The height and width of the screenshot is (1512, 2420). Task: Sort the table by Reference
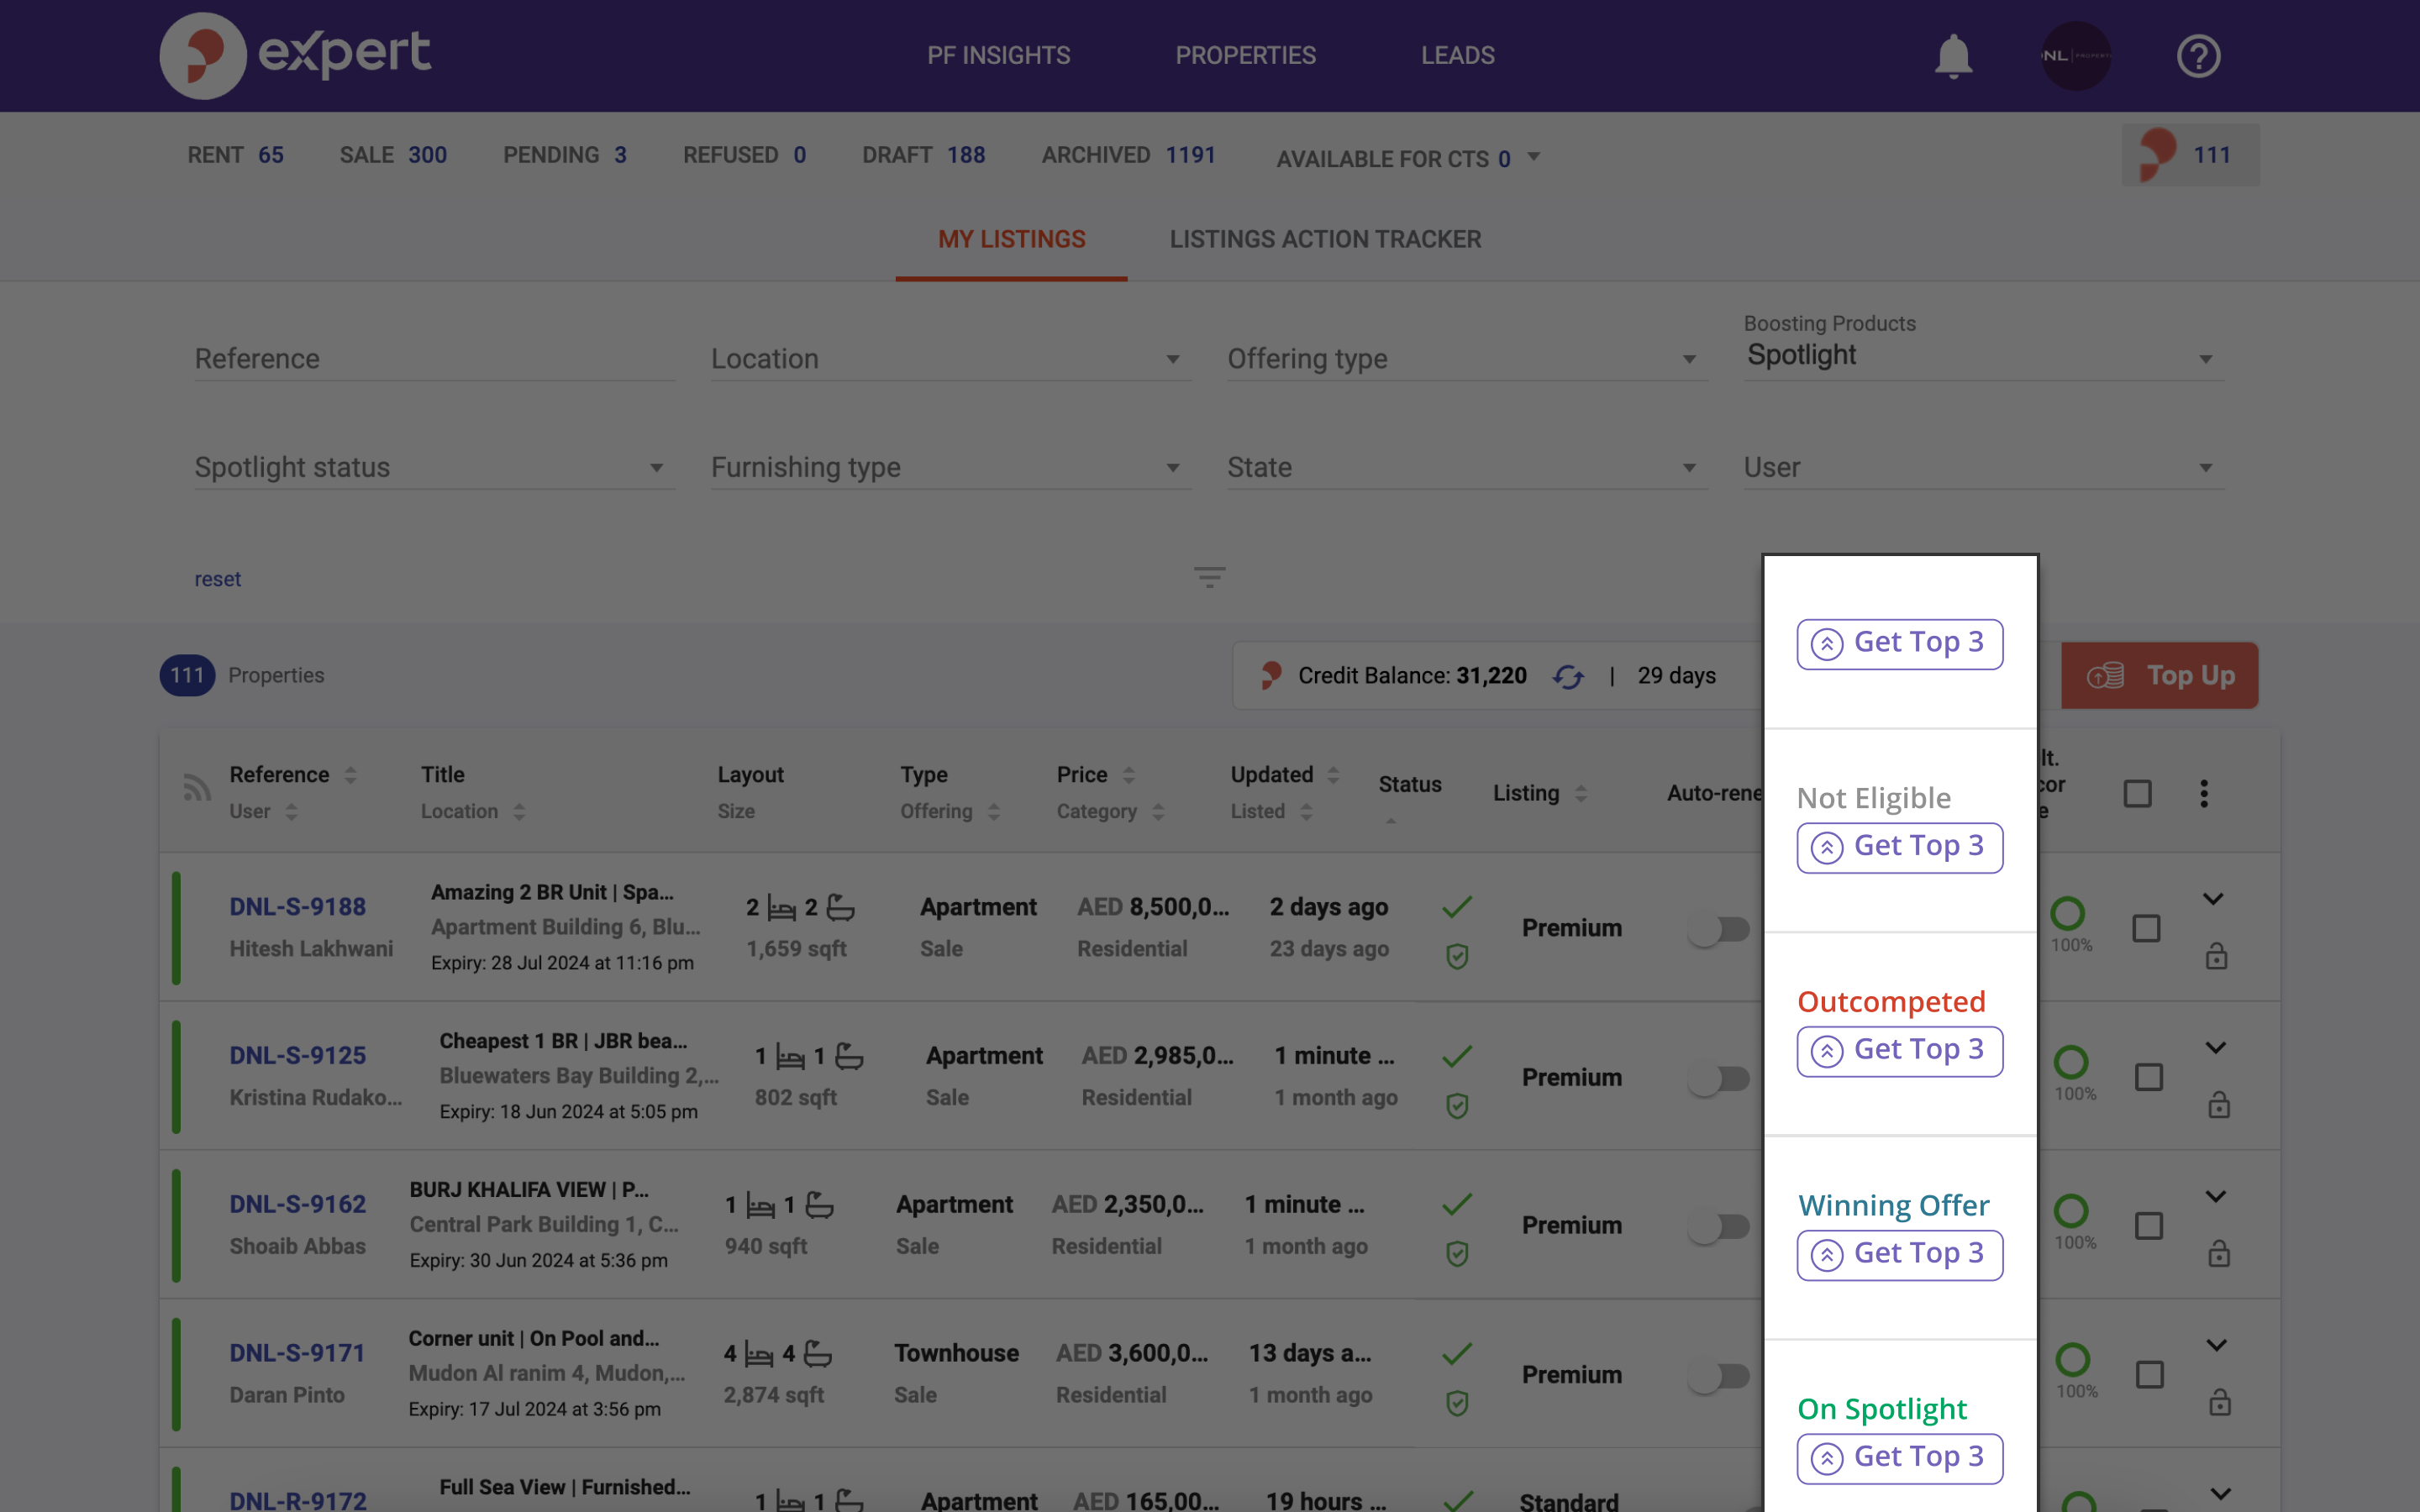click(350, 775)
